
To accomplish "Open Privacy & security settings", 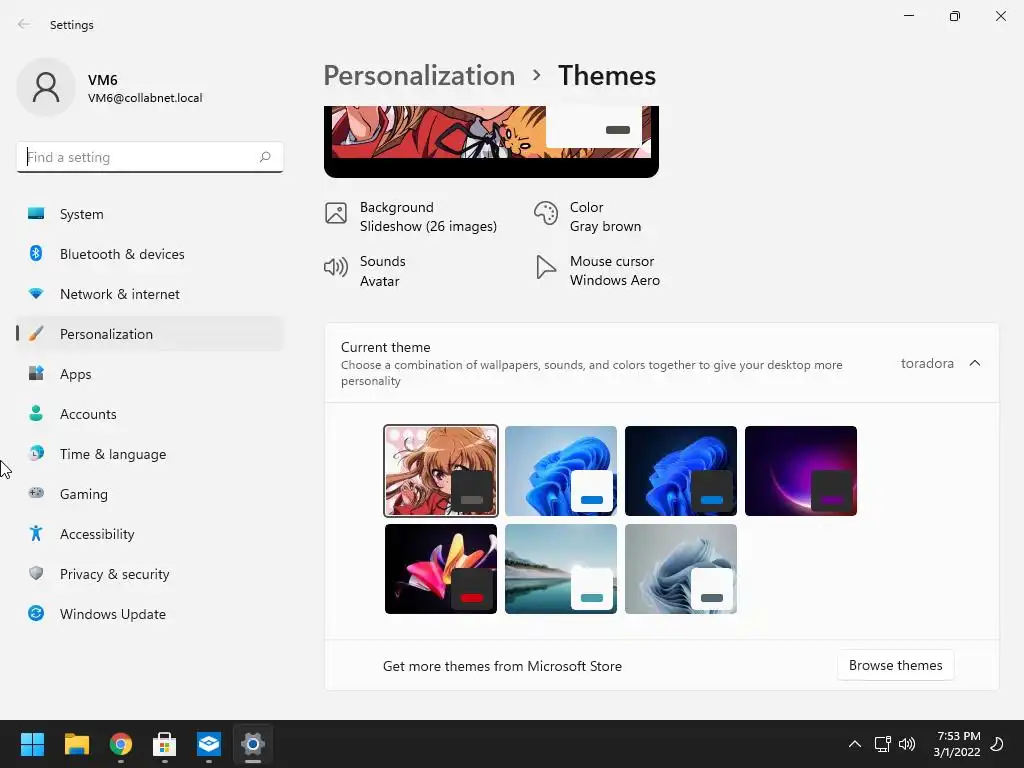I will coord(150,574).
